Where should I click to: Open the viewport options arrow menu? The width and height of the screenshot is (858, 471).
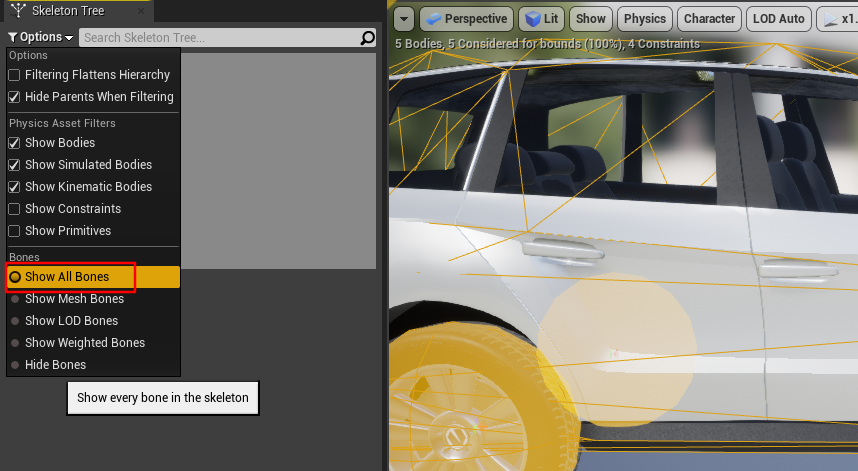[404, 19]
